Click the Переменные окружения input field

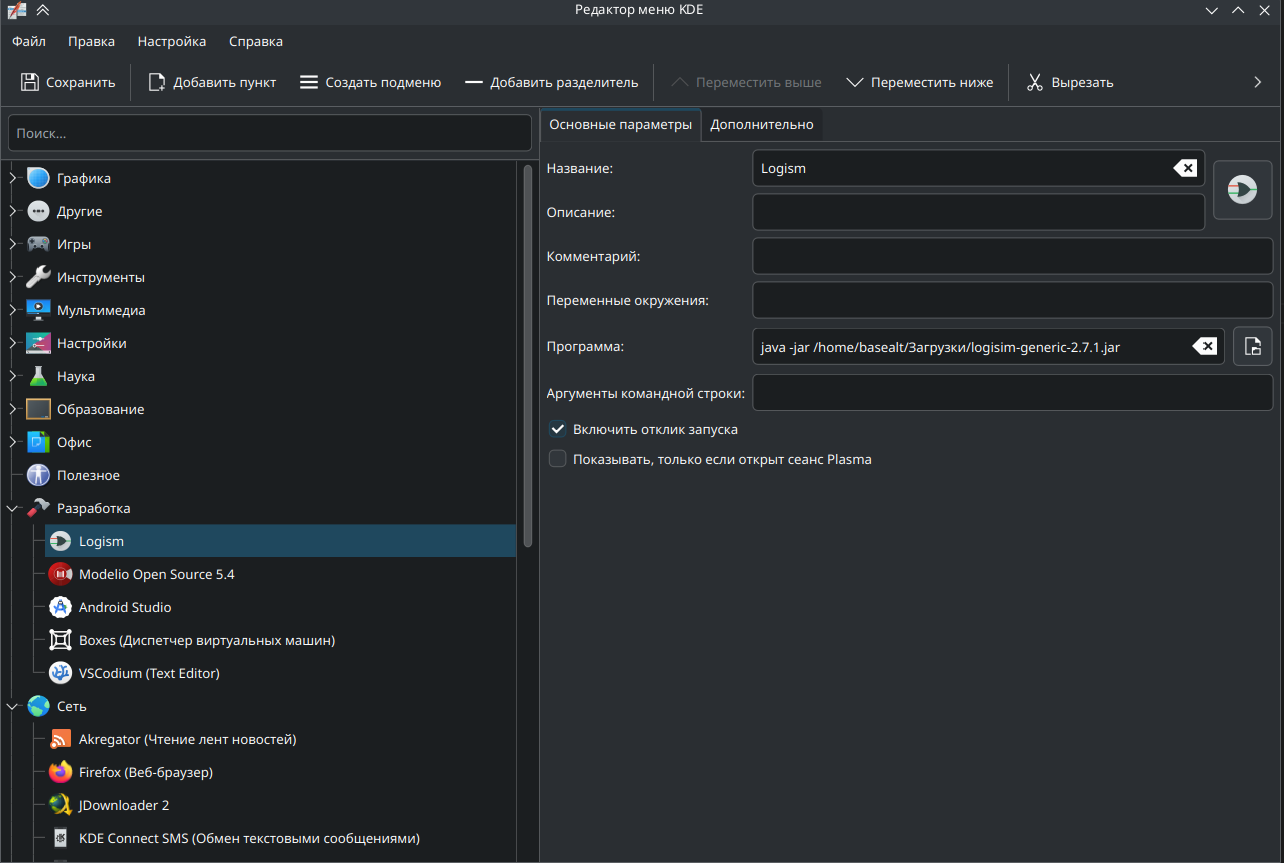[x=1013, y=300]
